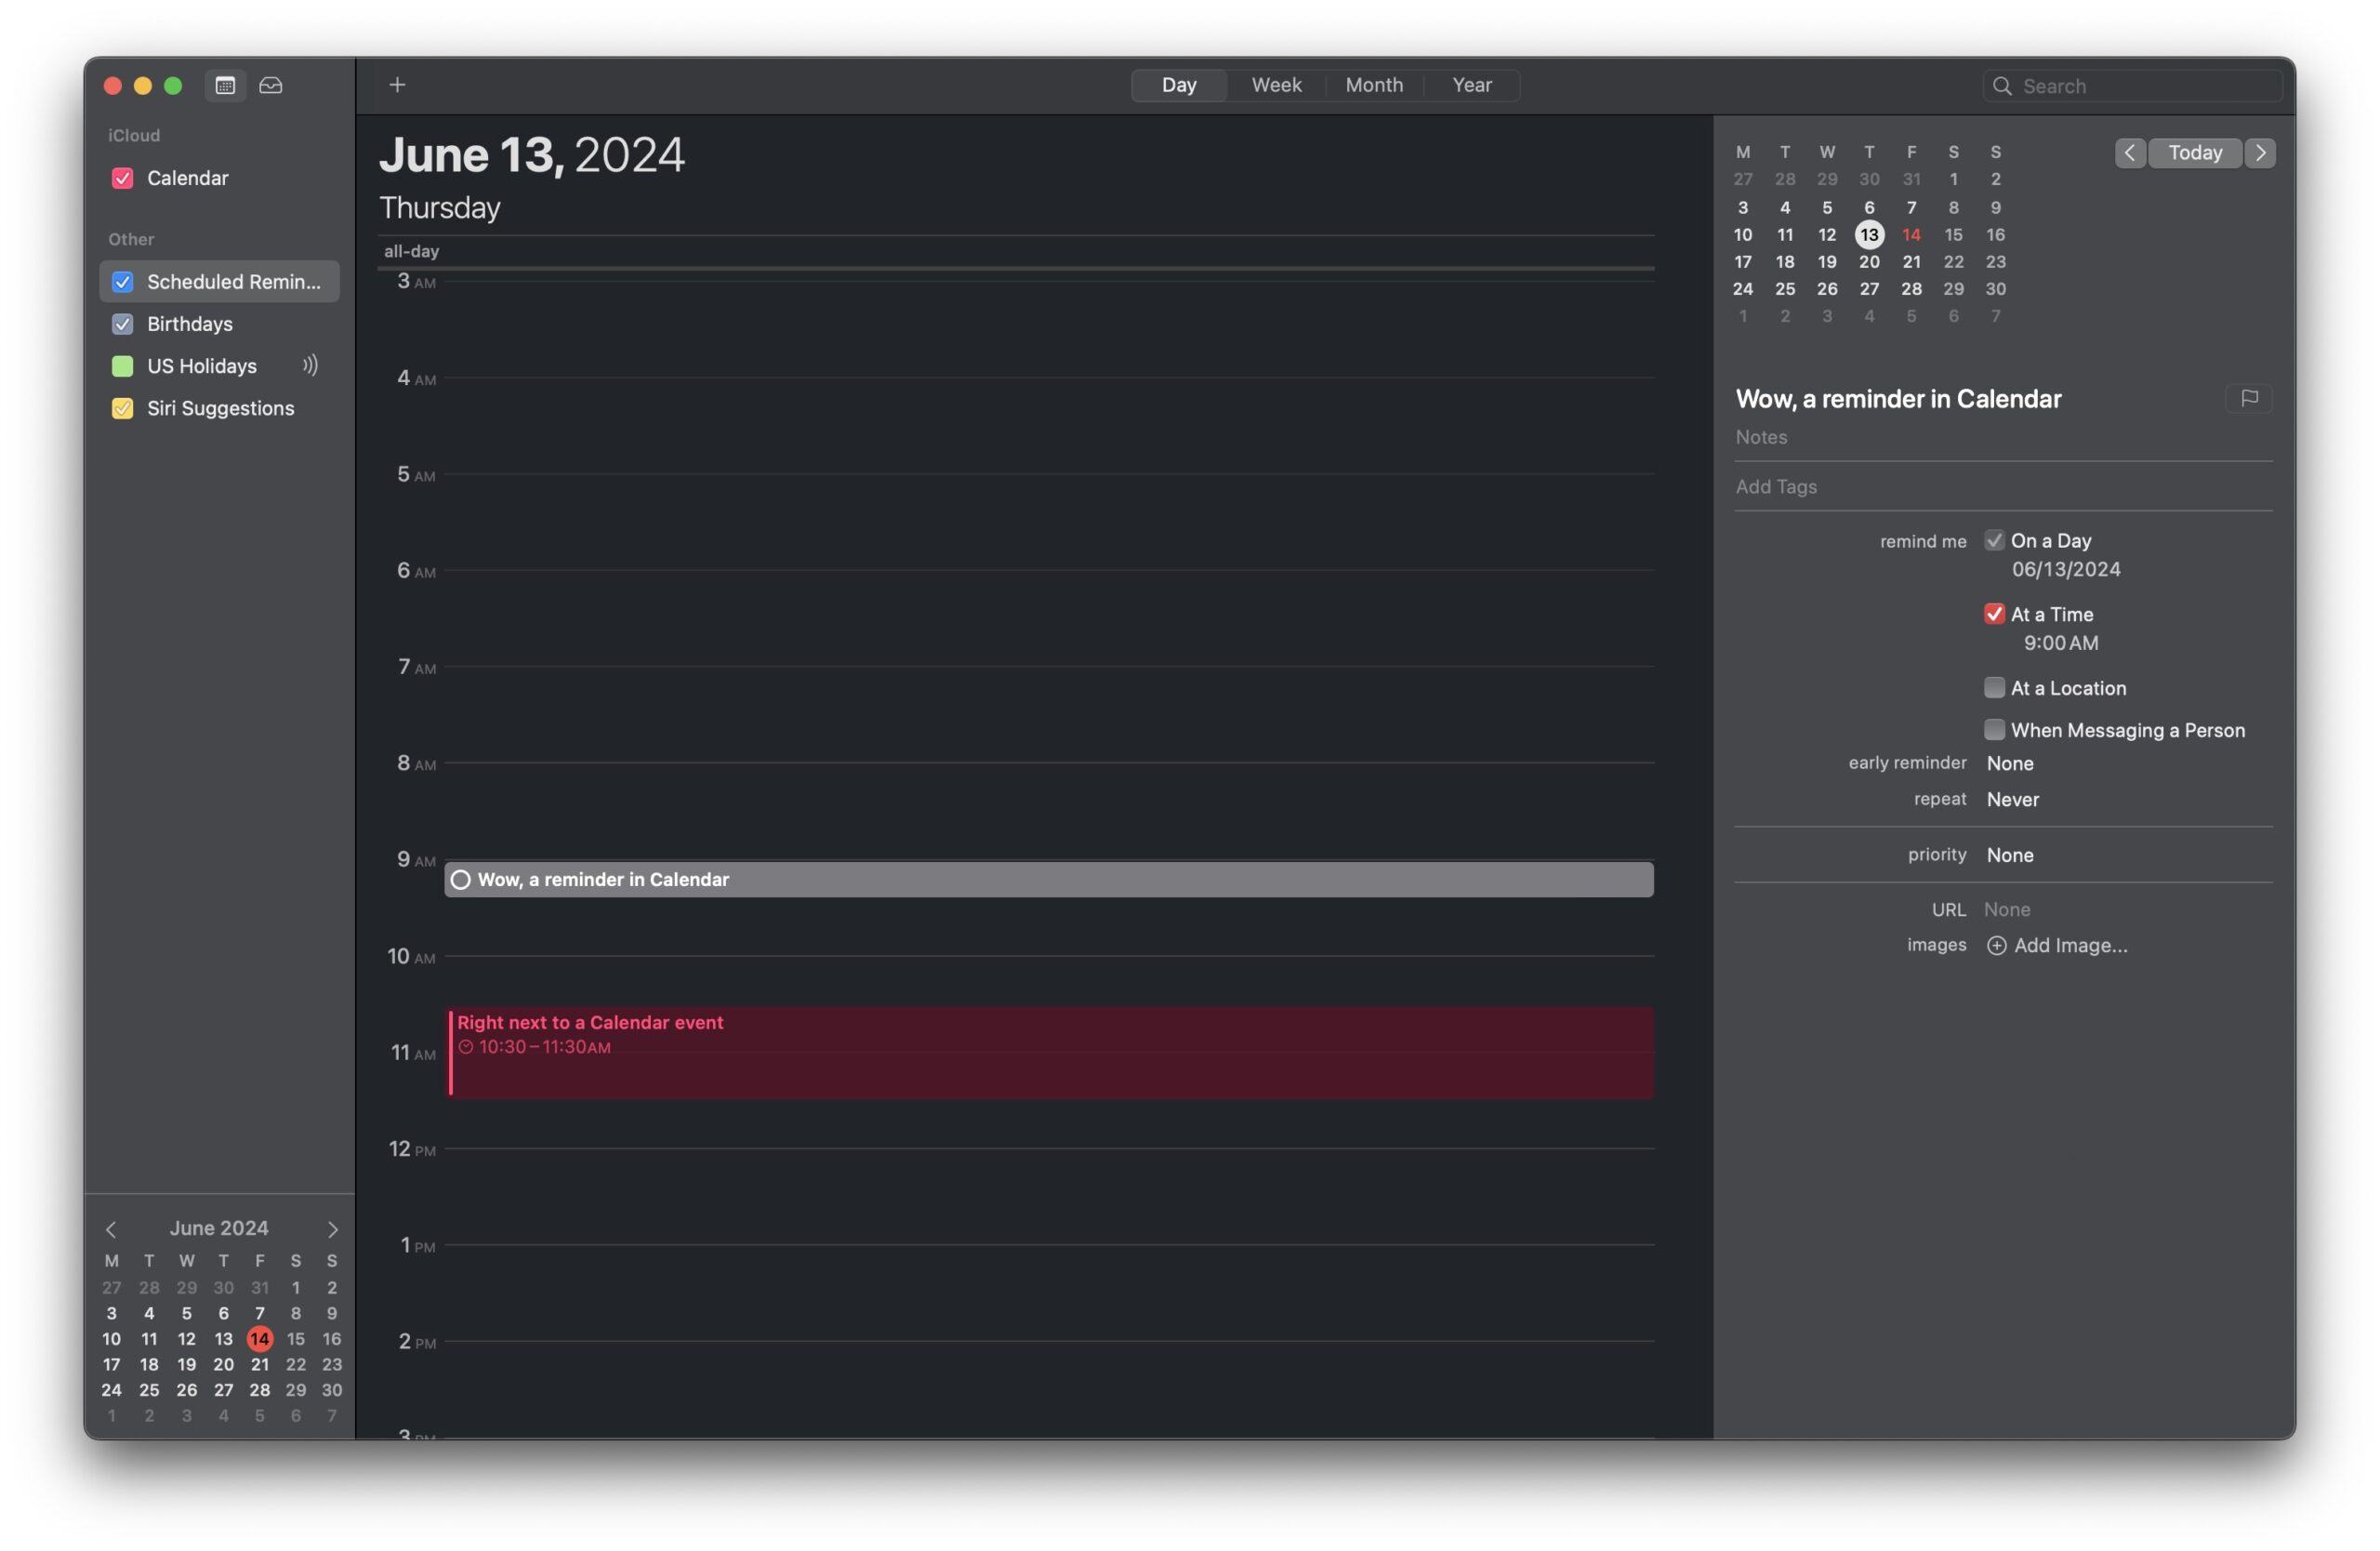Image resolution: width=2380 pixels, height=1551 pixels.
Task: Expand the Year calendar view
Action: point(1469,84)
